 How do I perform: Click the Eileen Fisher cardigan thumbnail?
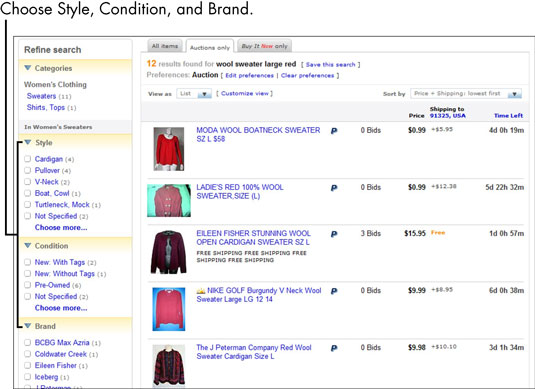169,252
